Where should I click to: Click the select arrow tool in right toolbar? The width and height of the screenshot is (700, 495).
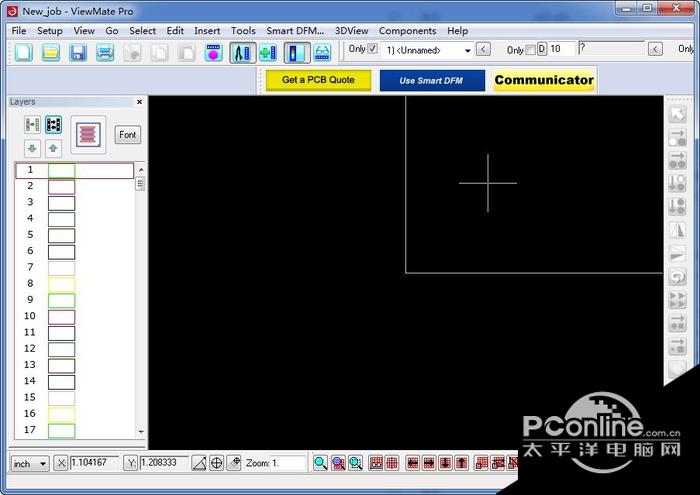pos(677,114)
